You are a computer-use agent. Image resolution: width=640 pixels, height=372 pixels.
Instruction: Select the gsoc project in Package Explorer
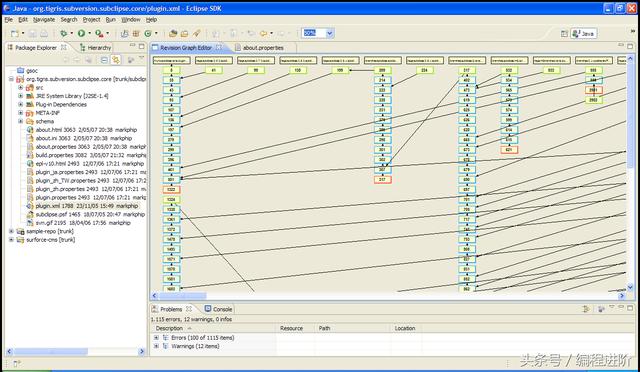pos(27,71)
